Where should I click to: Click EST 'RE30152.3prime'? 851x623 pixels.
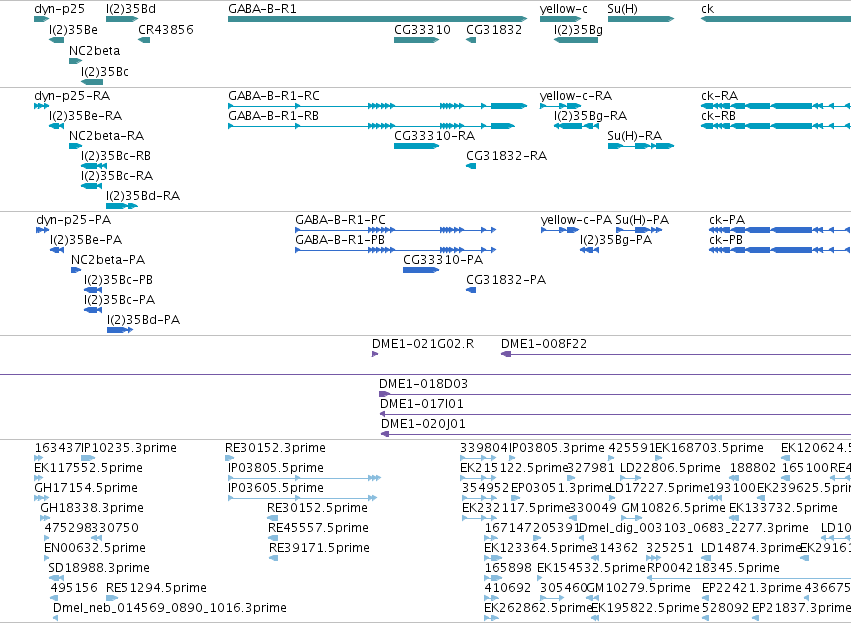275,448
